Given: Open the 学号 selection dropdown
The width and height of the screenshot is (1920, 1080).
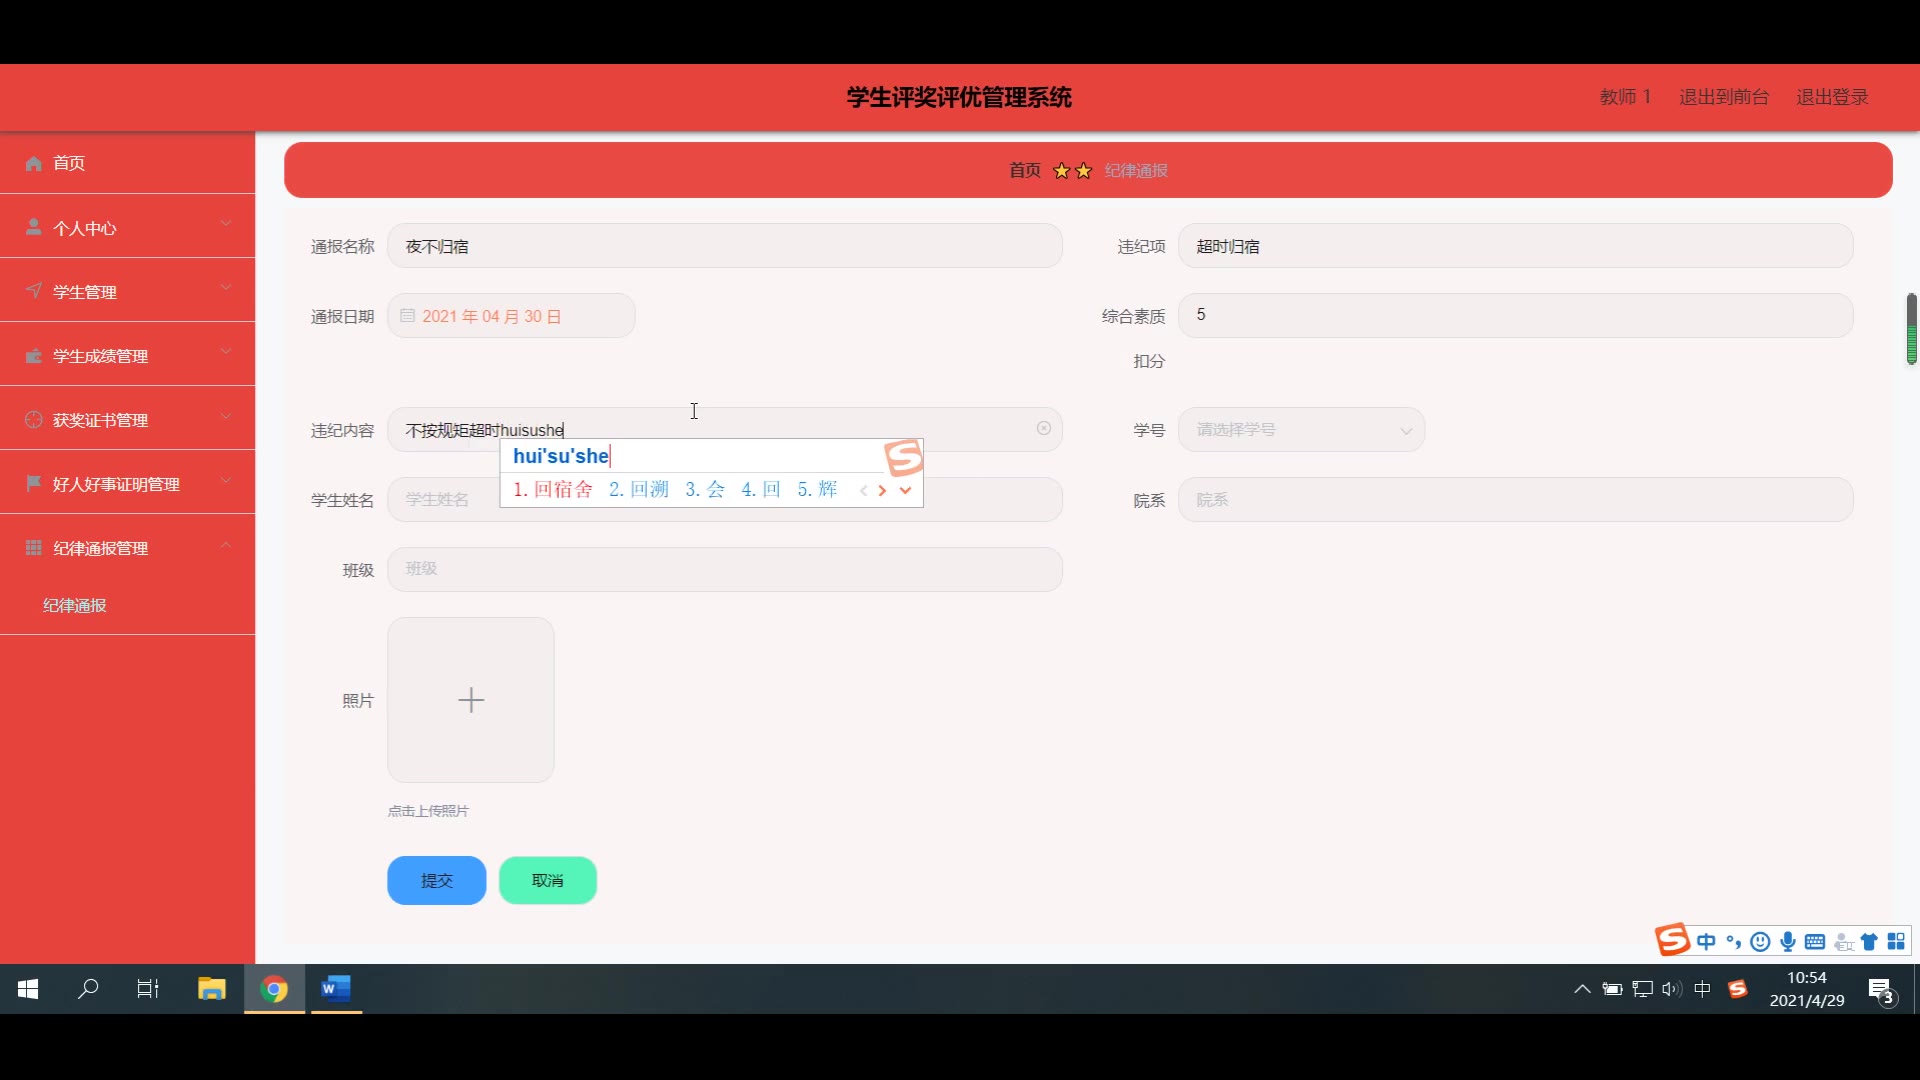Looking at the screenshot, I should click(x=1301, y=430).
